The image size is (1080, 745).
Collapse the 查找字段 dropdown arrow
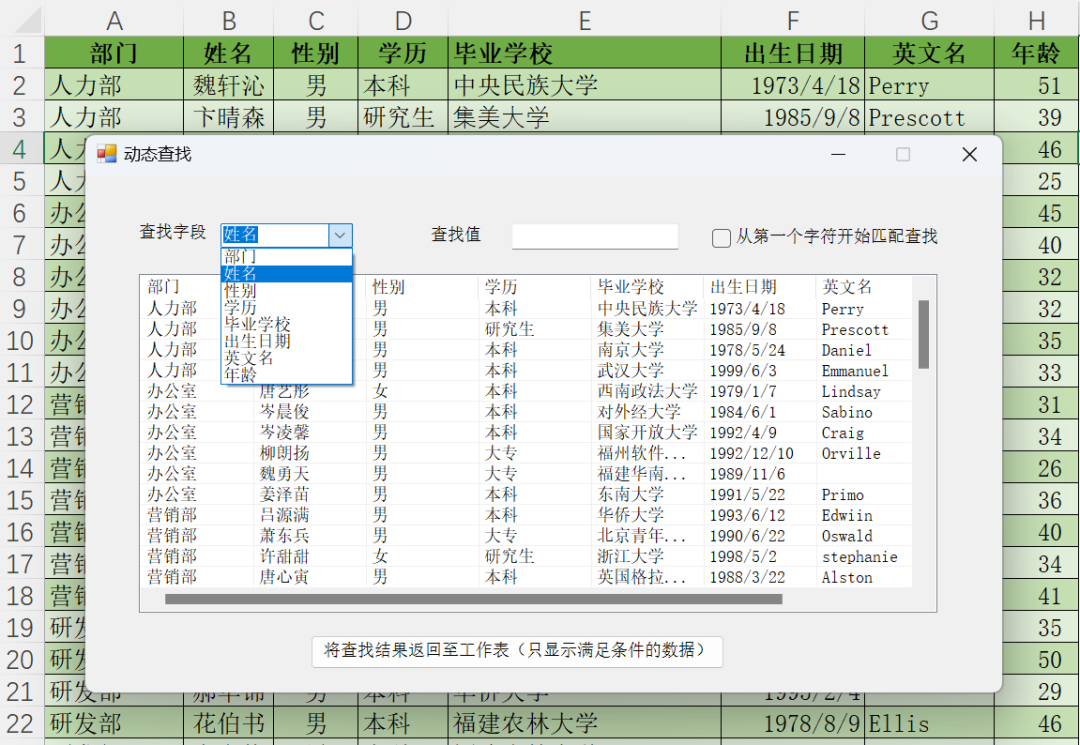pyautogui.click(x=340, y=235)
